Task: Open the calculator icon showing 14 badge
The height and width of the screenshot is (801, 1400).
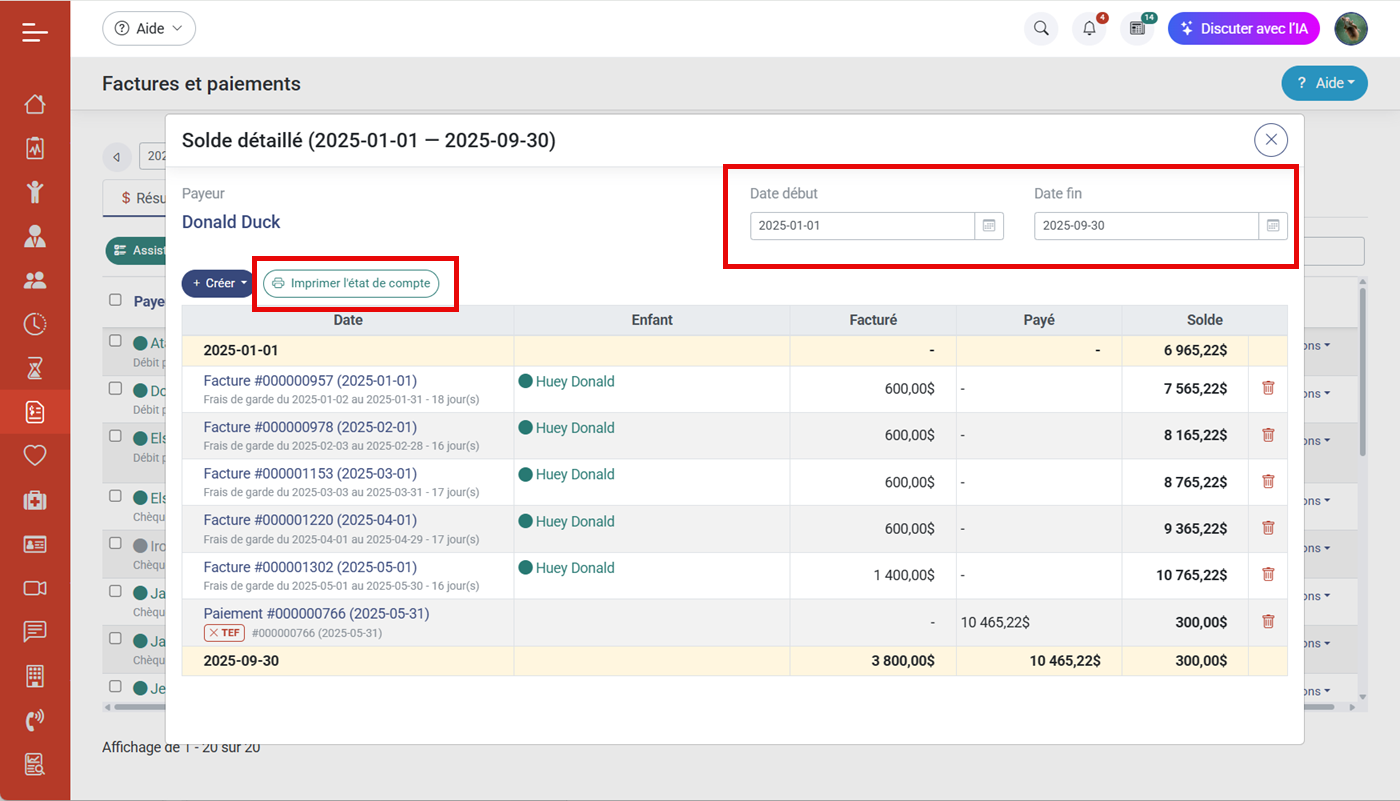Action: [1137, 28]
